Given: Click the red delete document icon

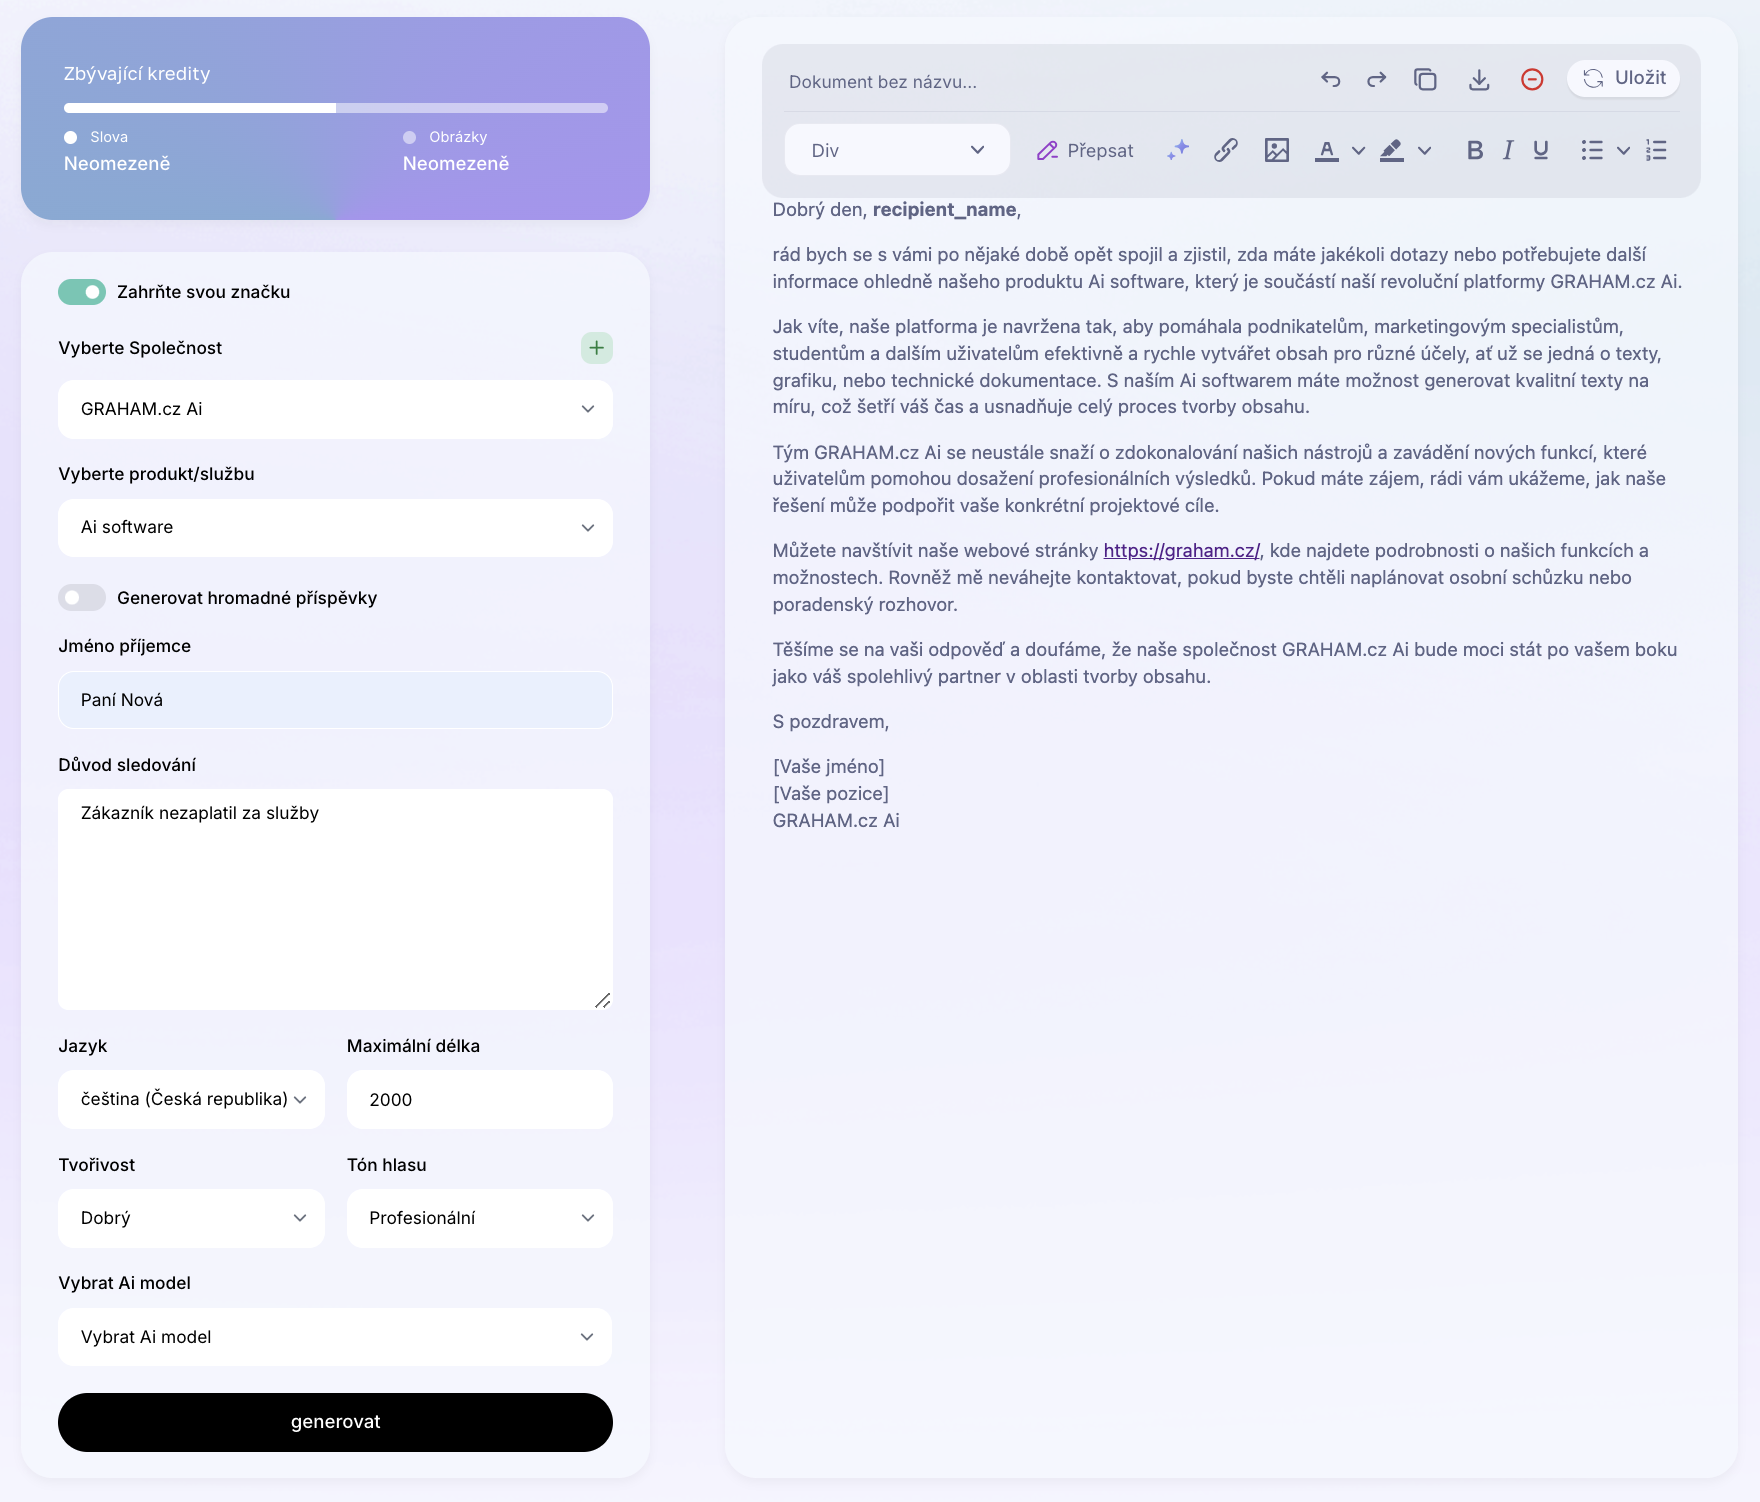Looking at the screenshot, I should (x=1532, y=79).
